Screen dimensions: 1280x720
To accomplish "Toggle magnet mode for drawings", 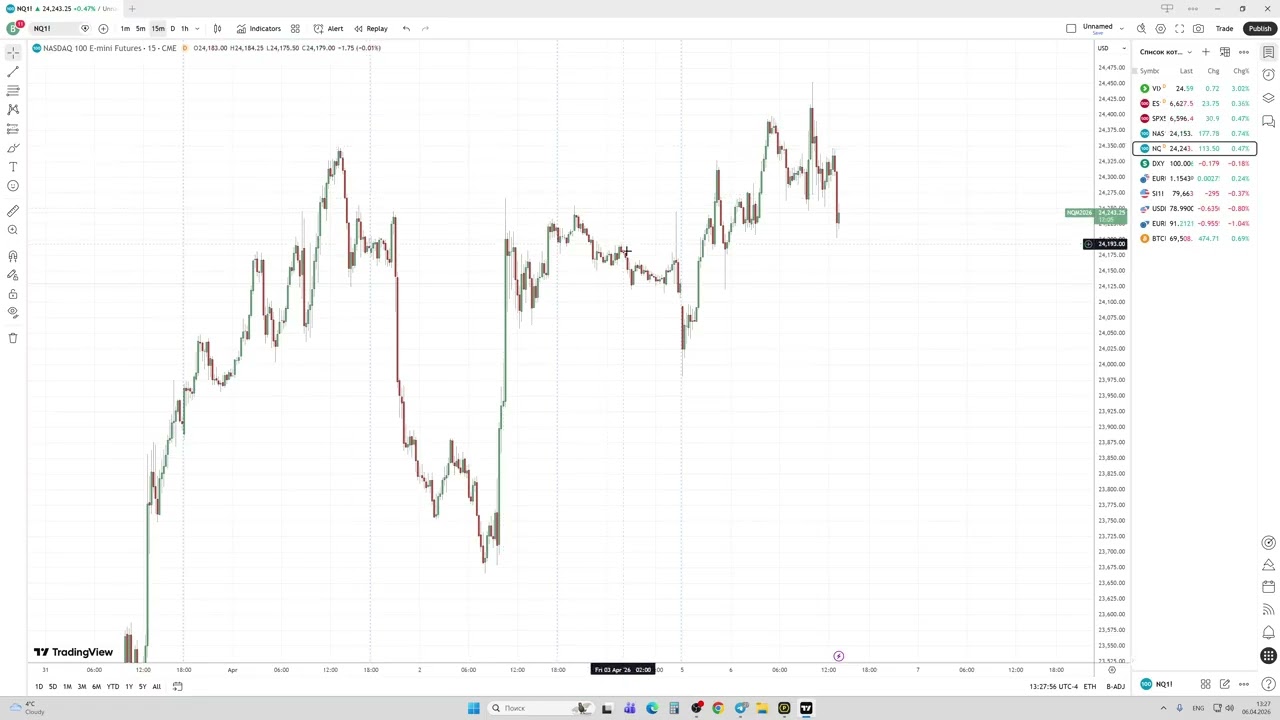I will pyautogui.click(x=13, y=256).
